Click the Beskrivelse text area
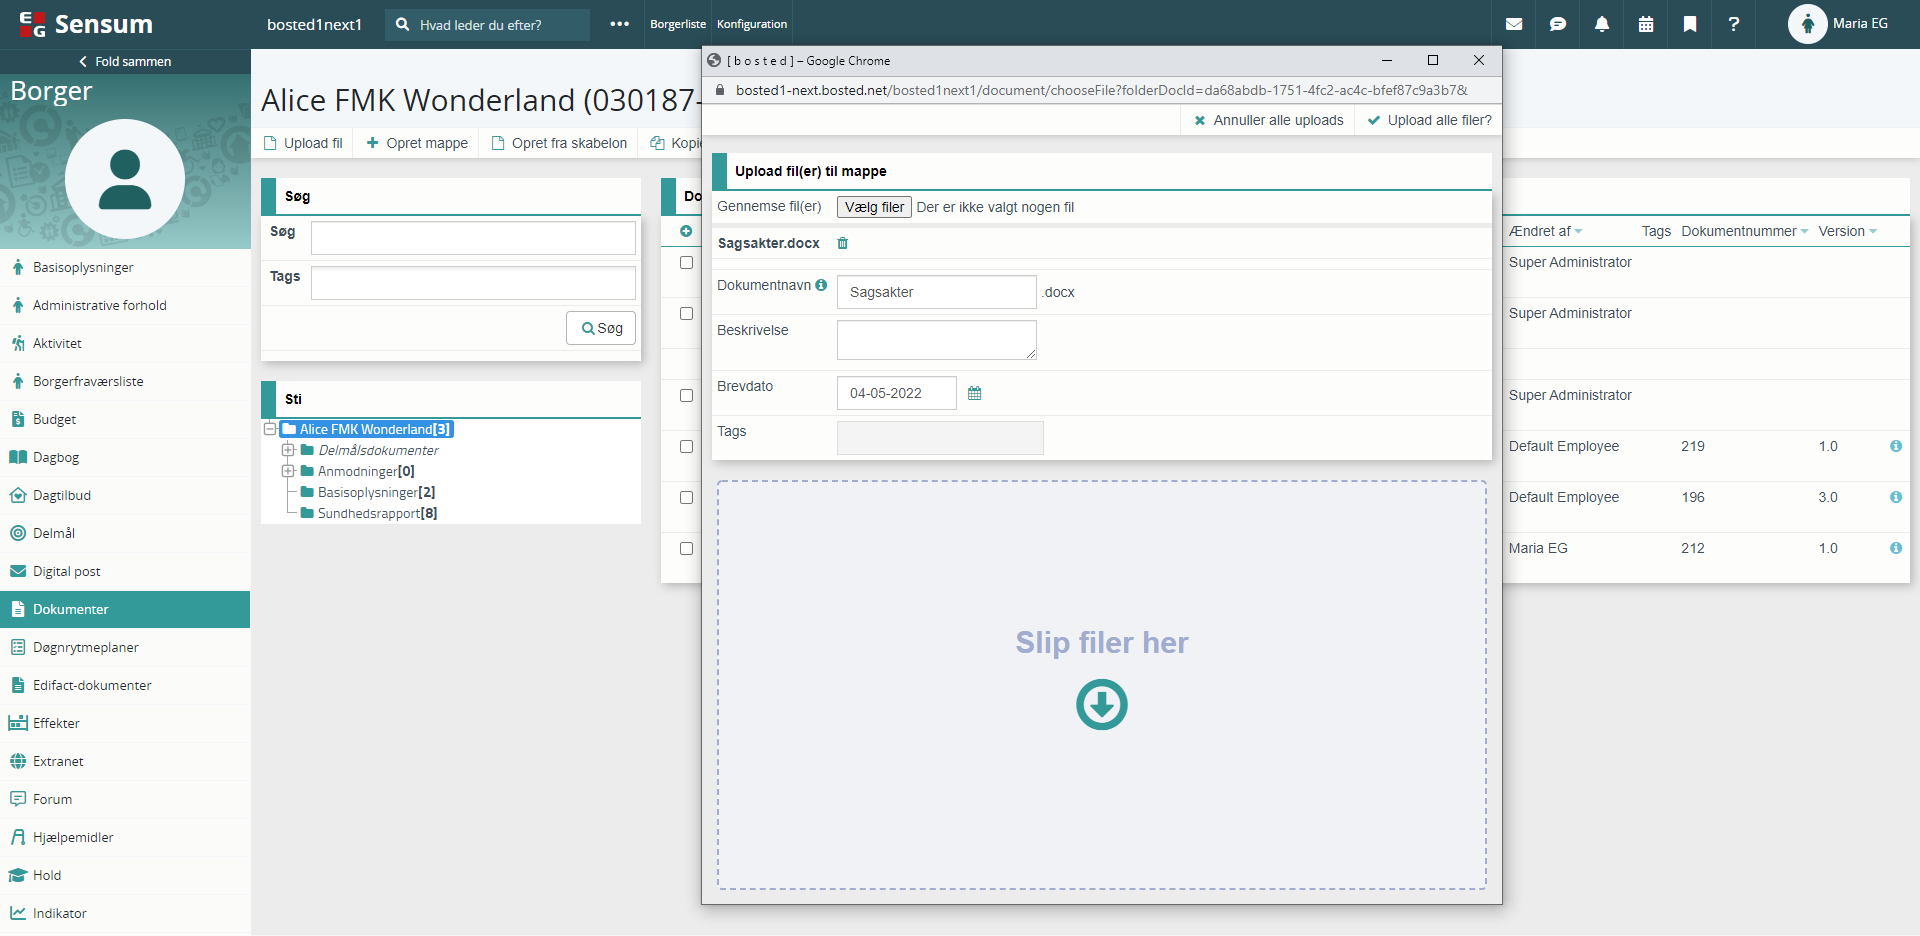Viewport: 1920px width, 936px height. 937,340
